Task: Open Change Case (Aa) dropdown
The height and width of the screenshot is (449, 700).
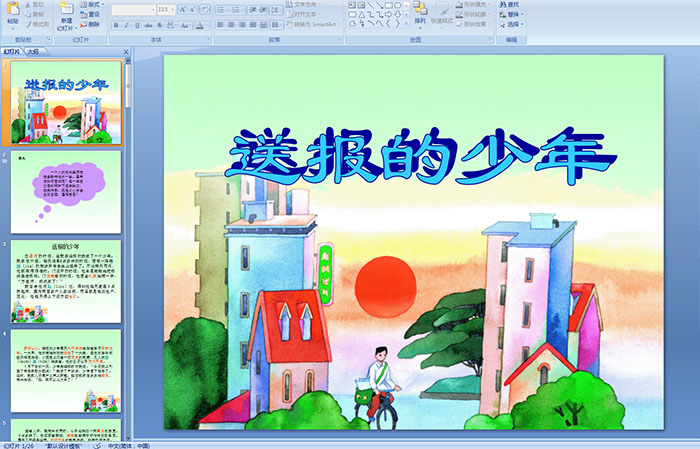Action: 185,25
